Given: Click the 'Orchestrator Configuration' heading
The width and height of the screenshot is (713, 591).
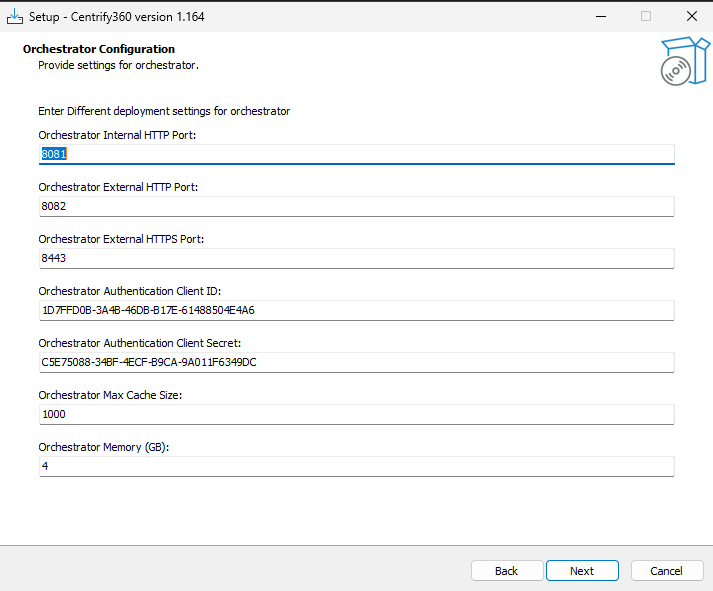Looking at the screenshot, I should point(99,49).
